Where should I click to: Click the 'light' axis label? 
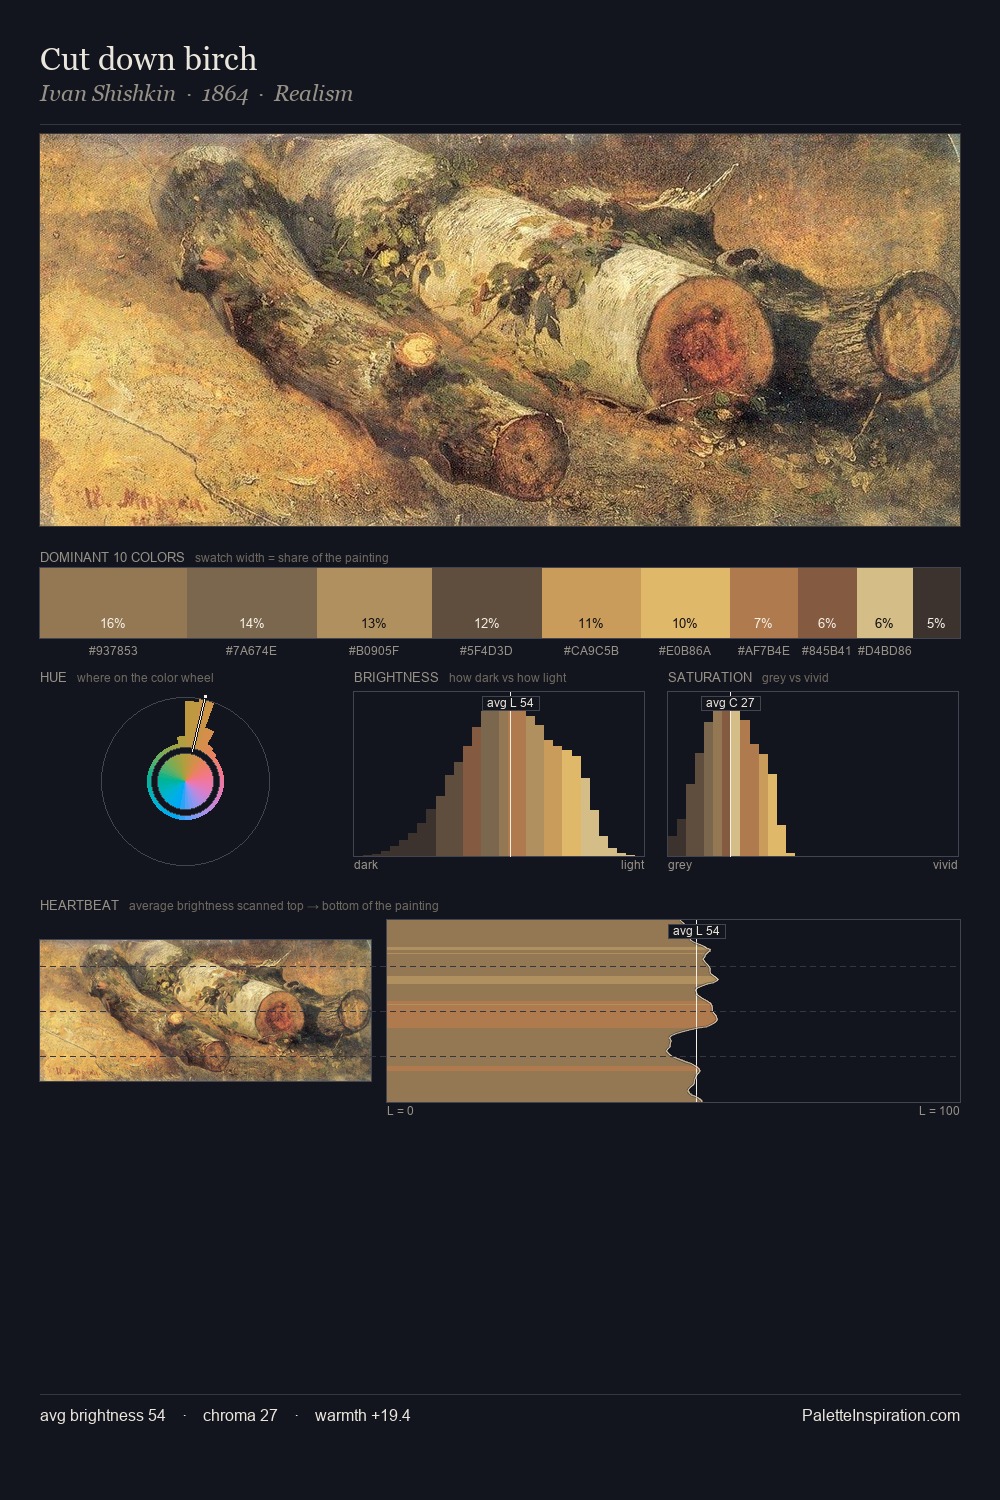click(x=632, y=865)
